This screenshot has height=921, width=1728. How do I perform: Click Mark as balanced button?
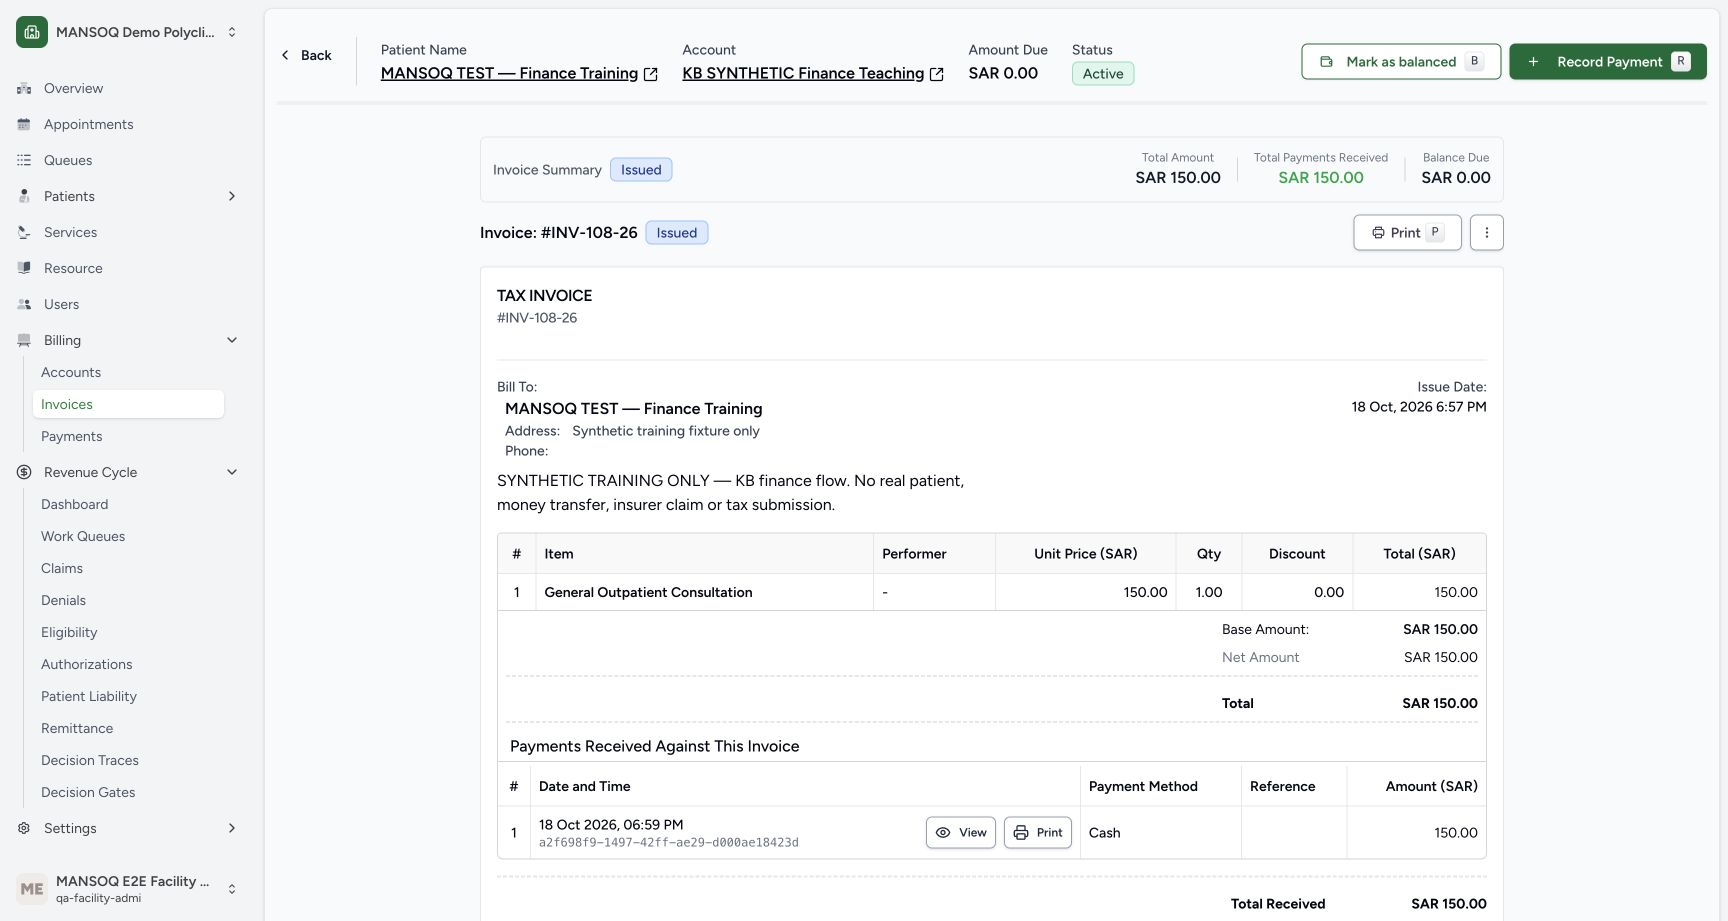[1401, 62]
